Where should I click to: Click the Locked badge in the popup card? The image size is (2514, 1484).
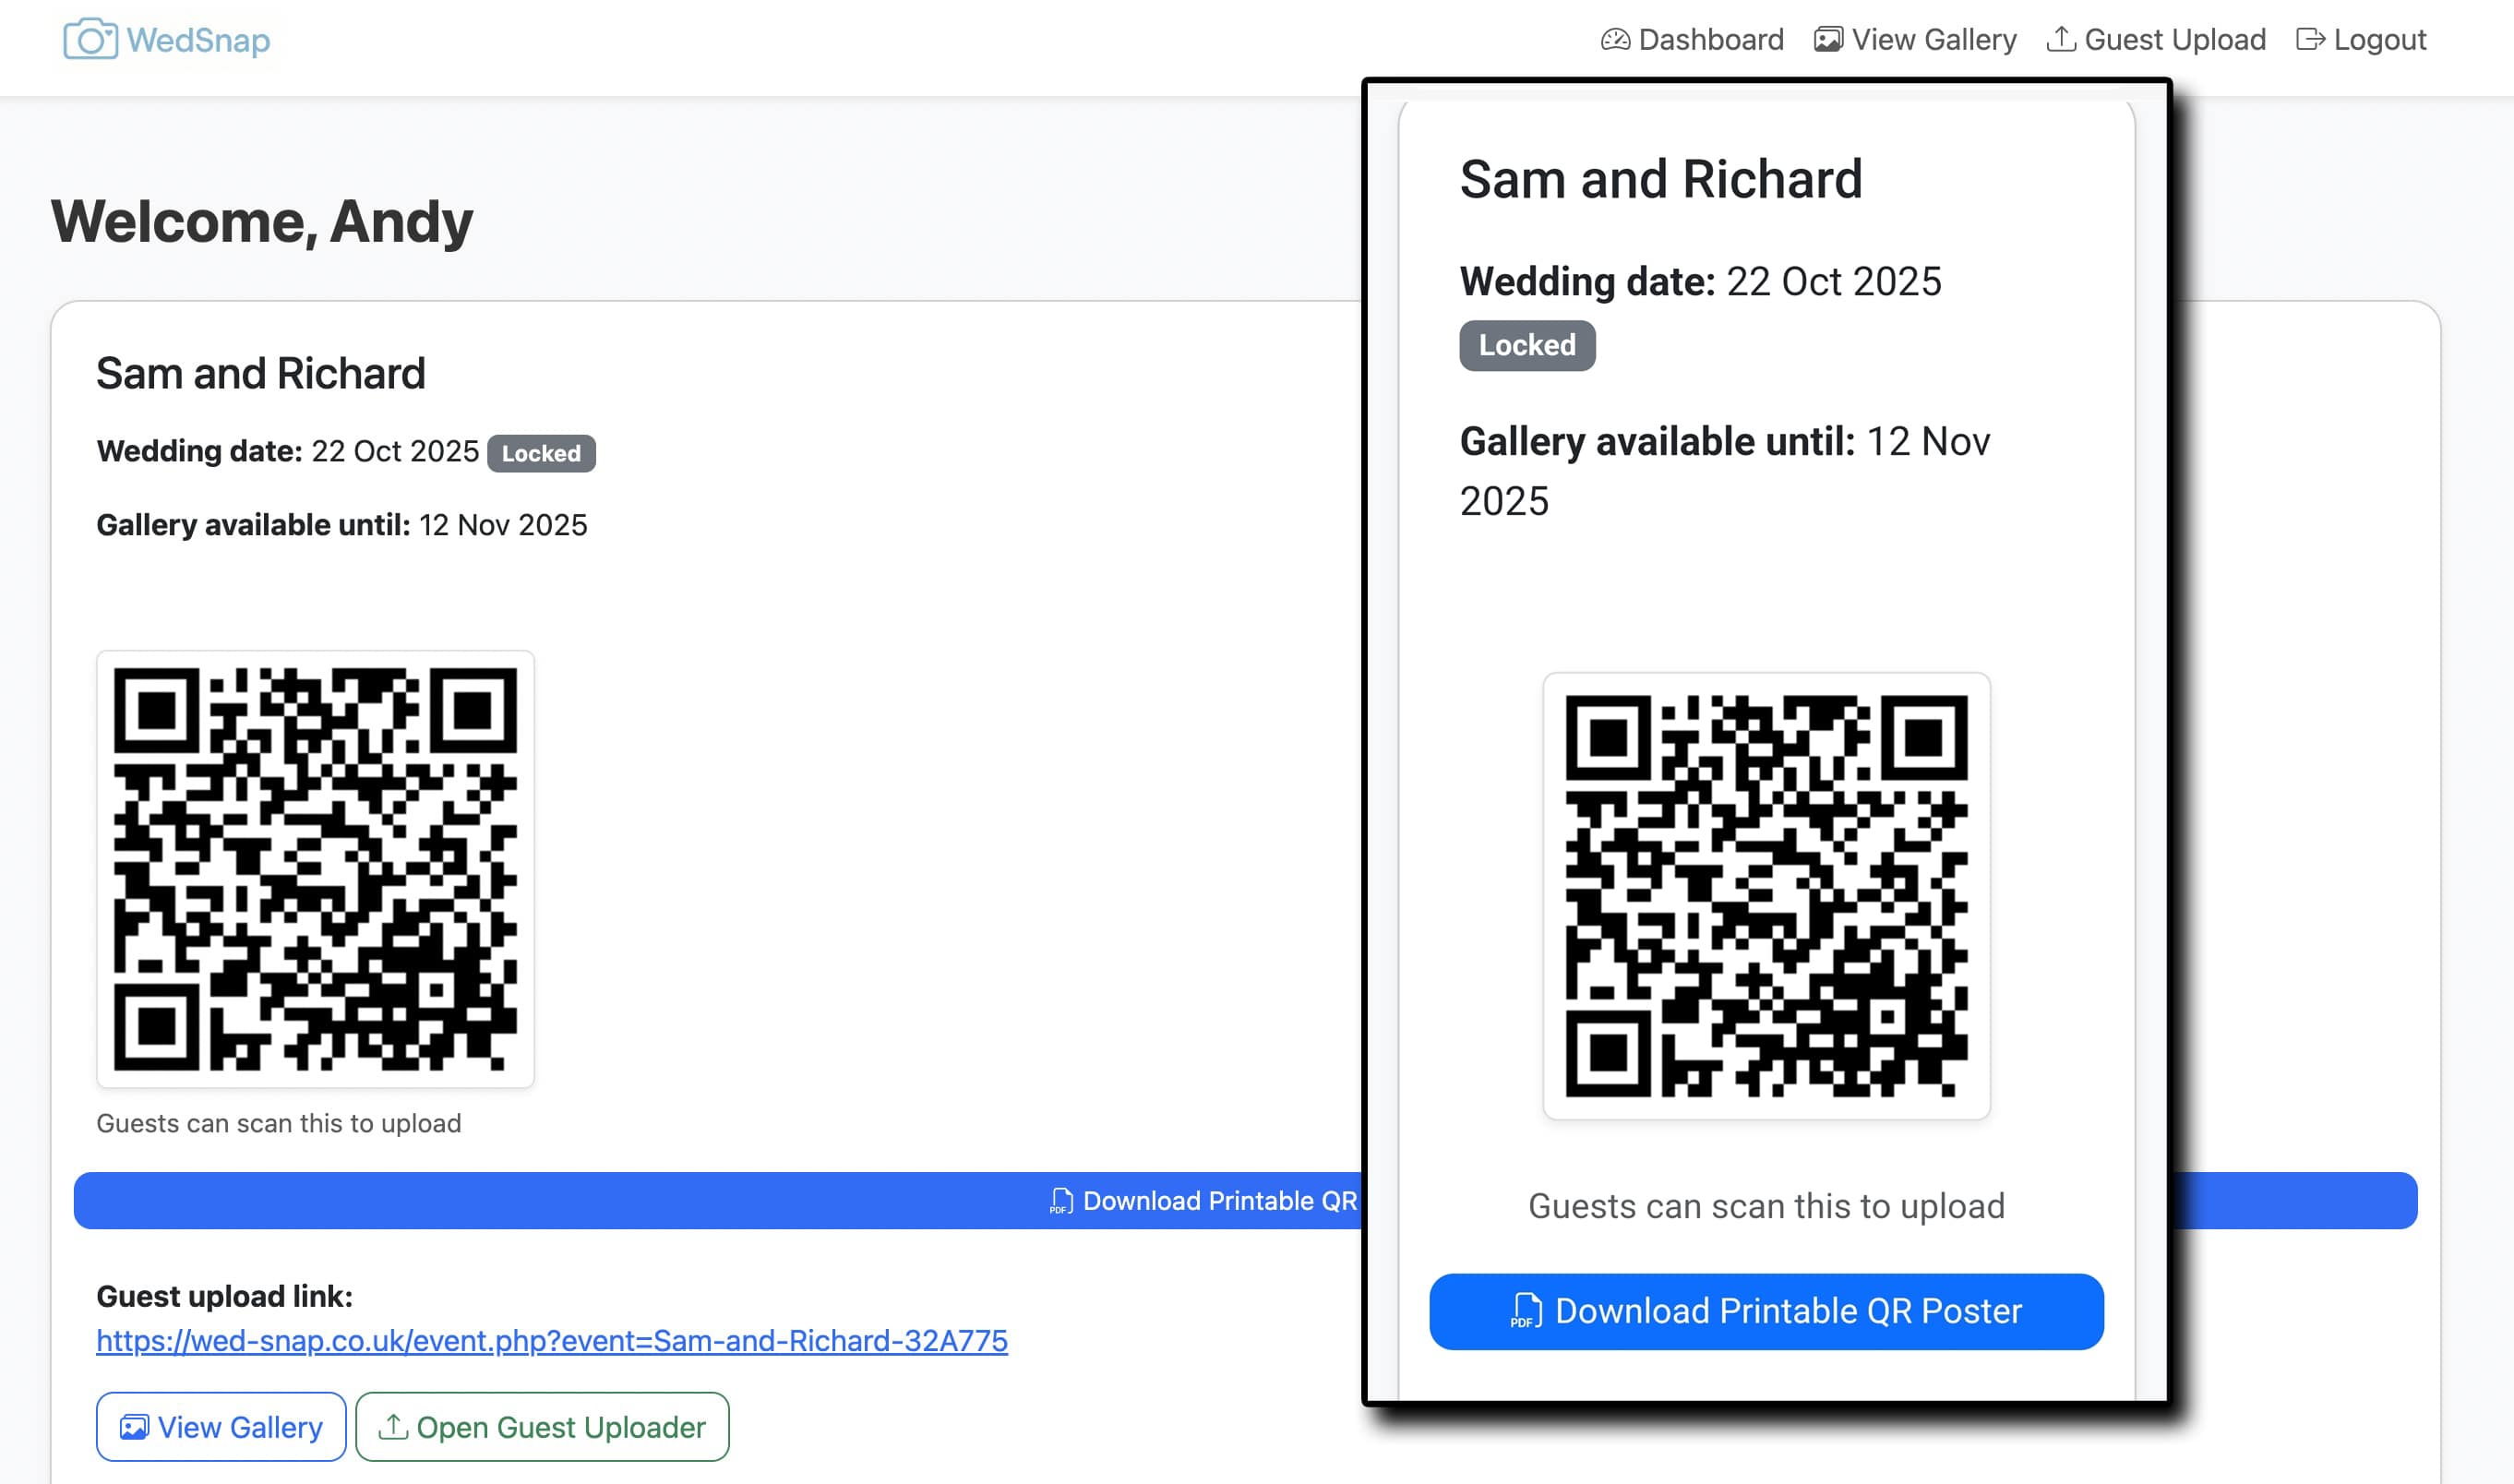pyautogui.click(x=1527, y=345)
